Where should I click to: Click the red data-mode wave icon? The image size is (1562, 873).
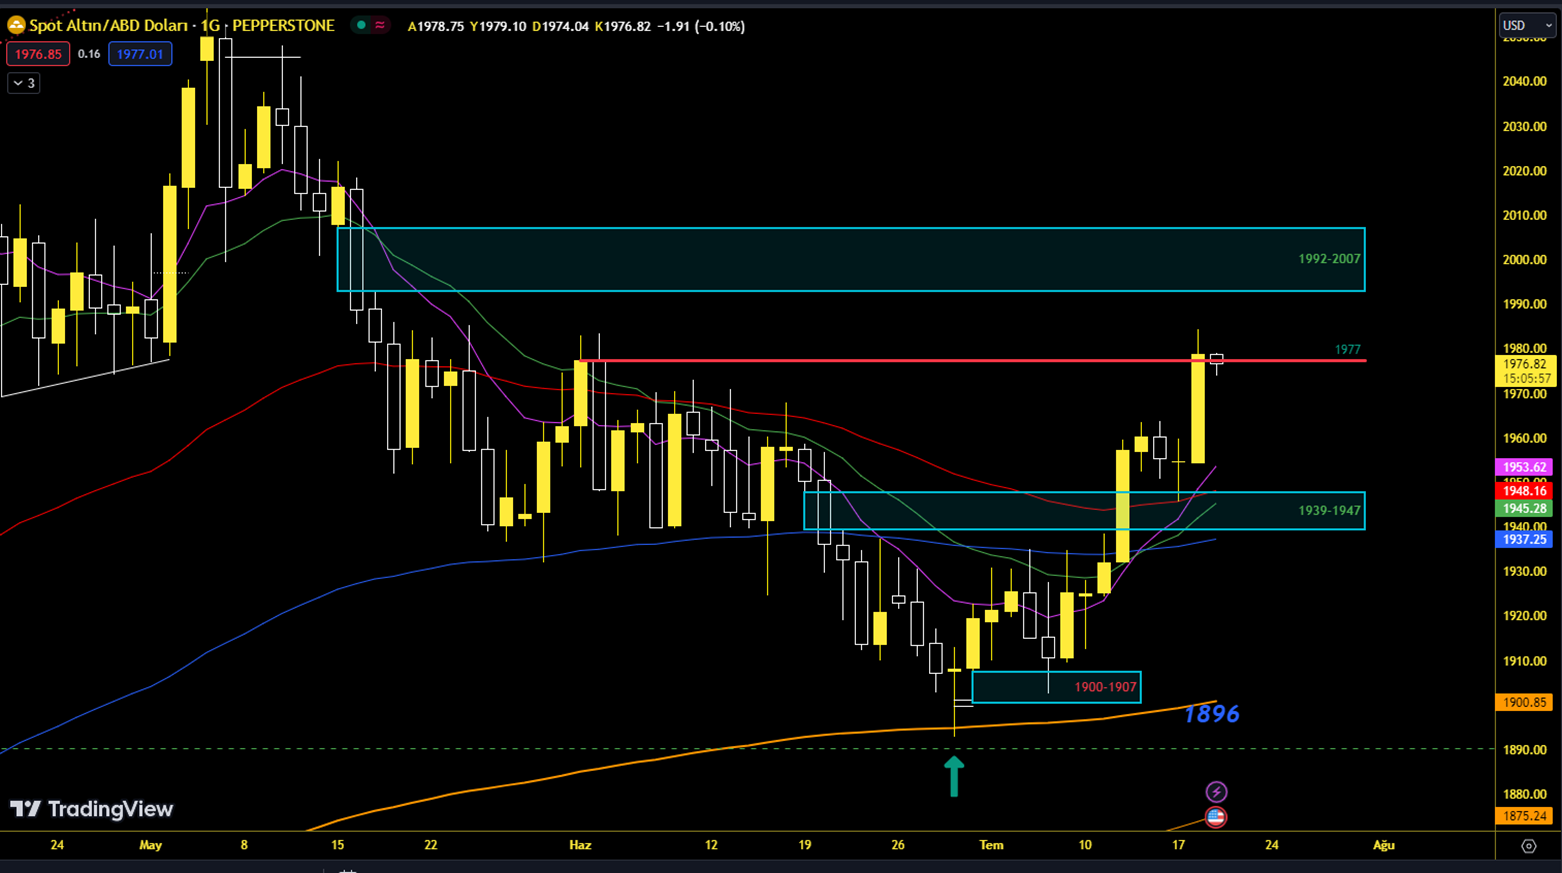380,26
